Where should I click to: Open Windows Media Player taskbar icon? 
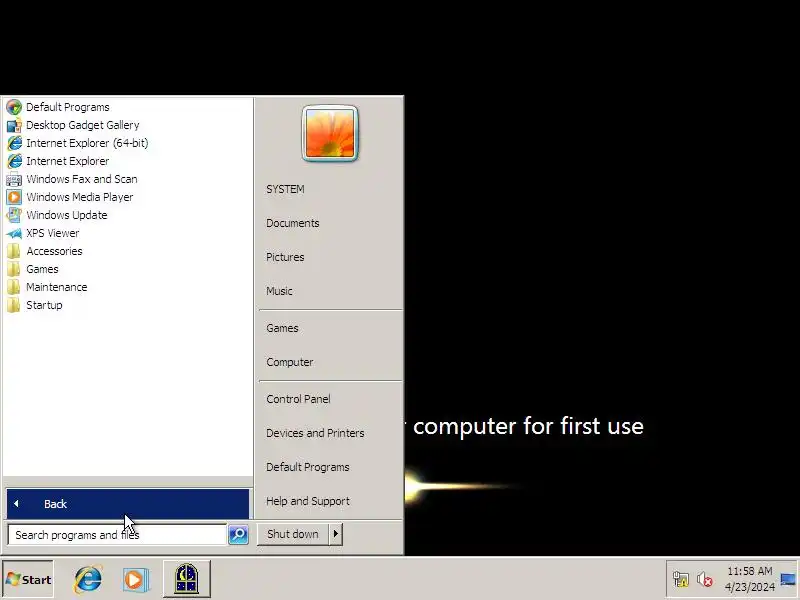135,580
